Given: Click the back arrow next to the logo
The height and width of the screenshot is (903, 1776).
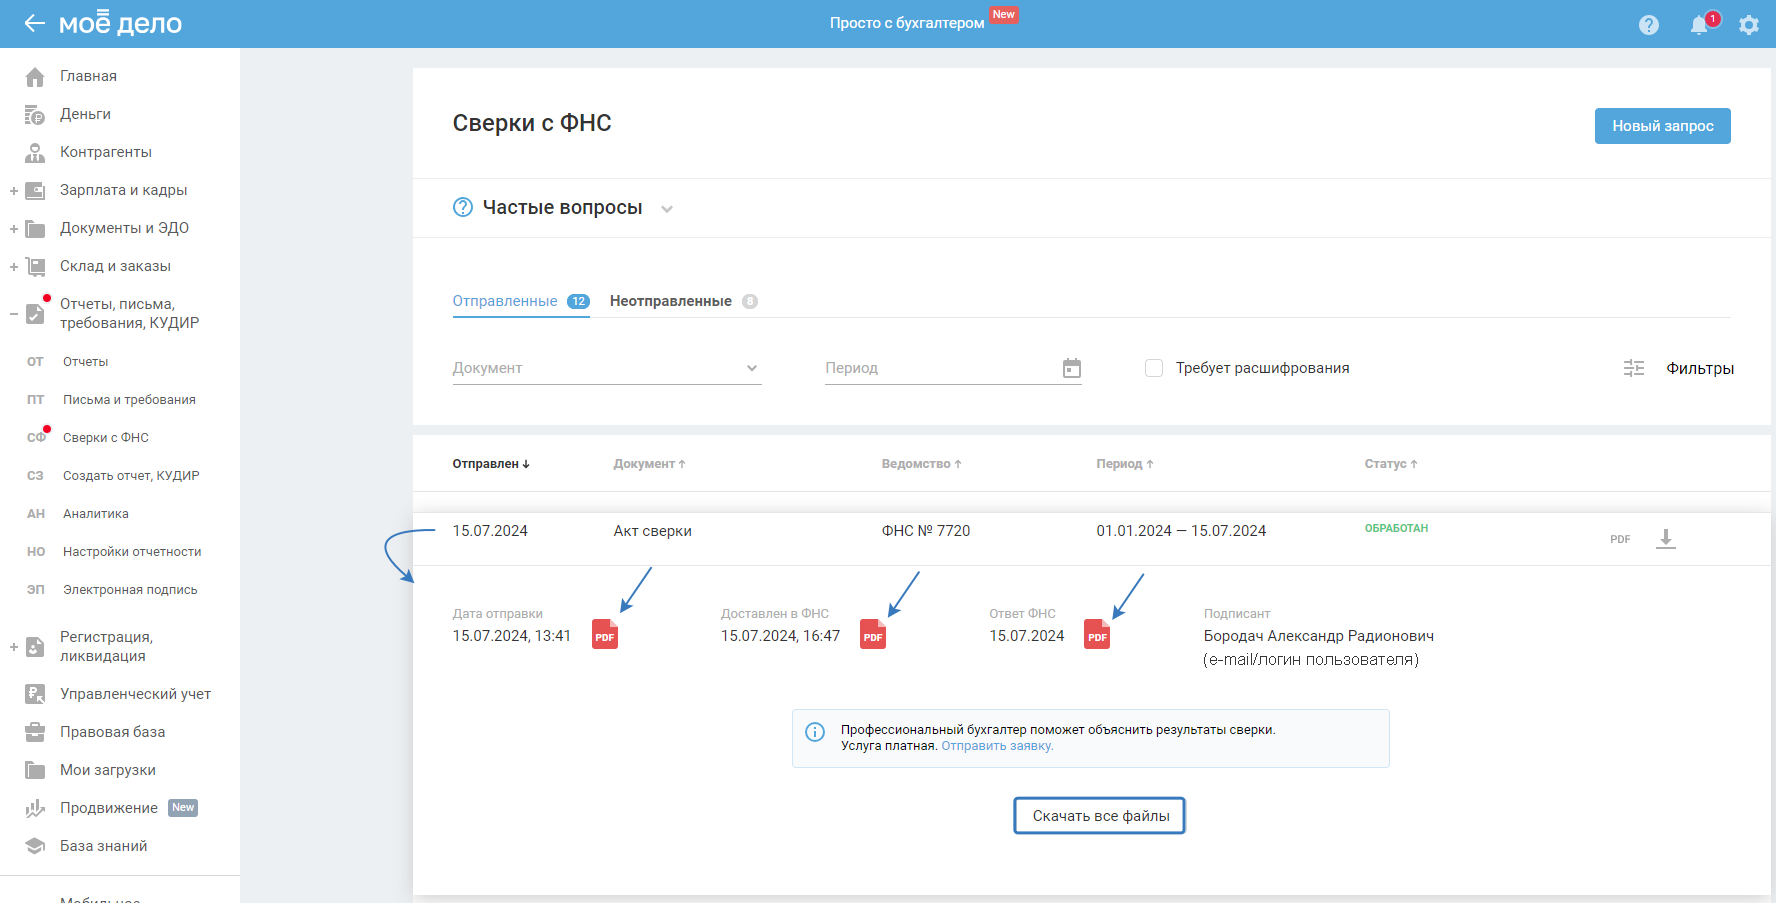Looking at the screenshot, I should point(35,23).
